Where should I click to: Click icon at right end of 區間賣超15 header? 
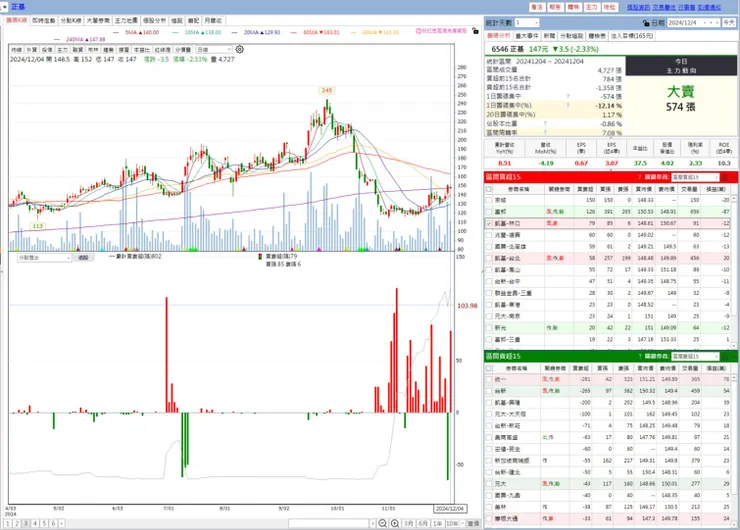click(725, 356)
